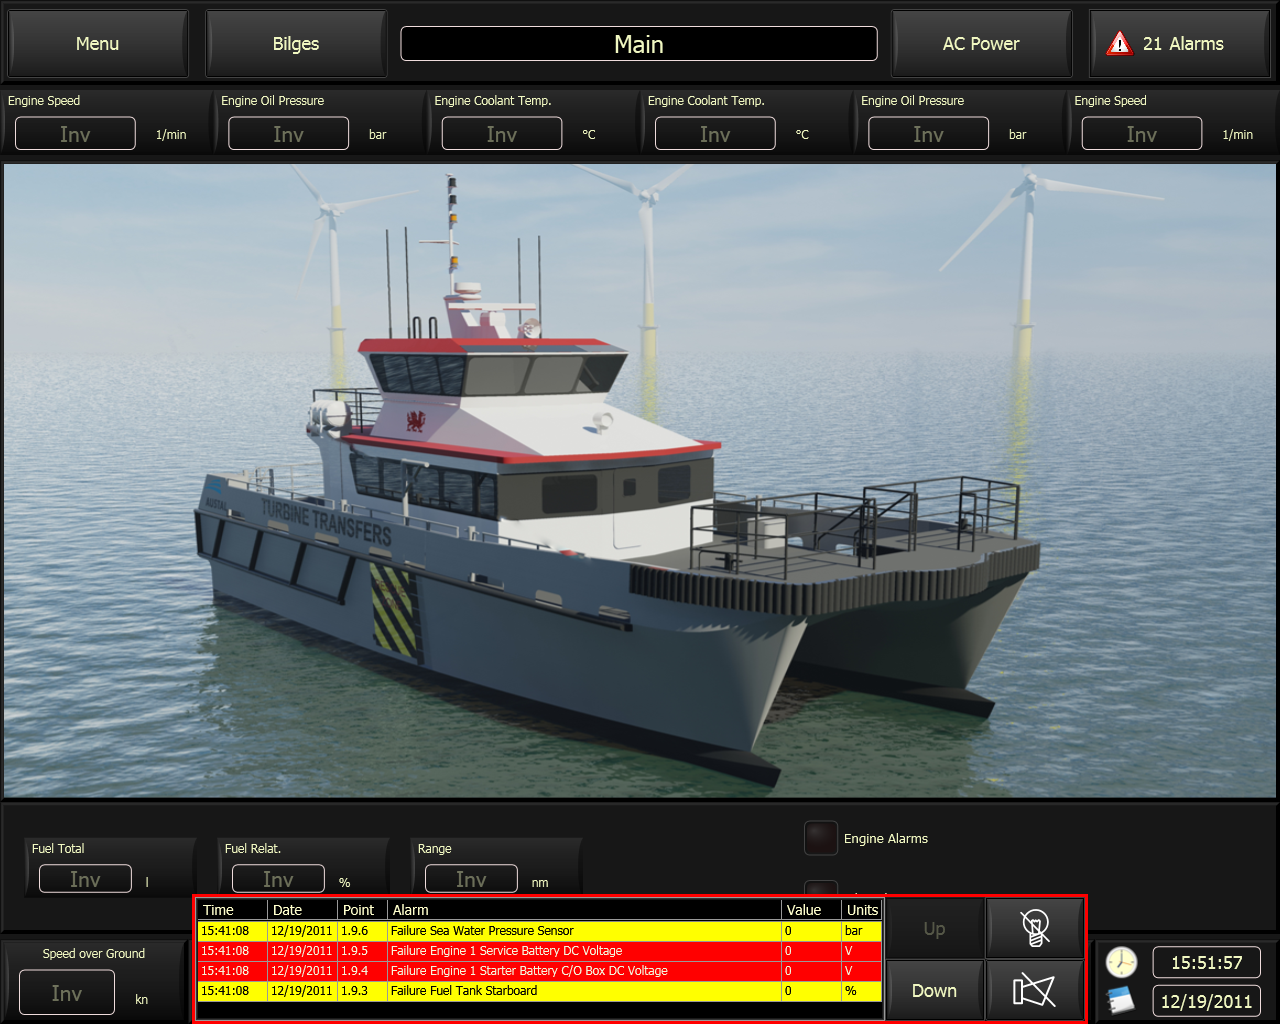
Task: Click the analog clock icon
Action: pyautogui.click(x=1121, y=963)
